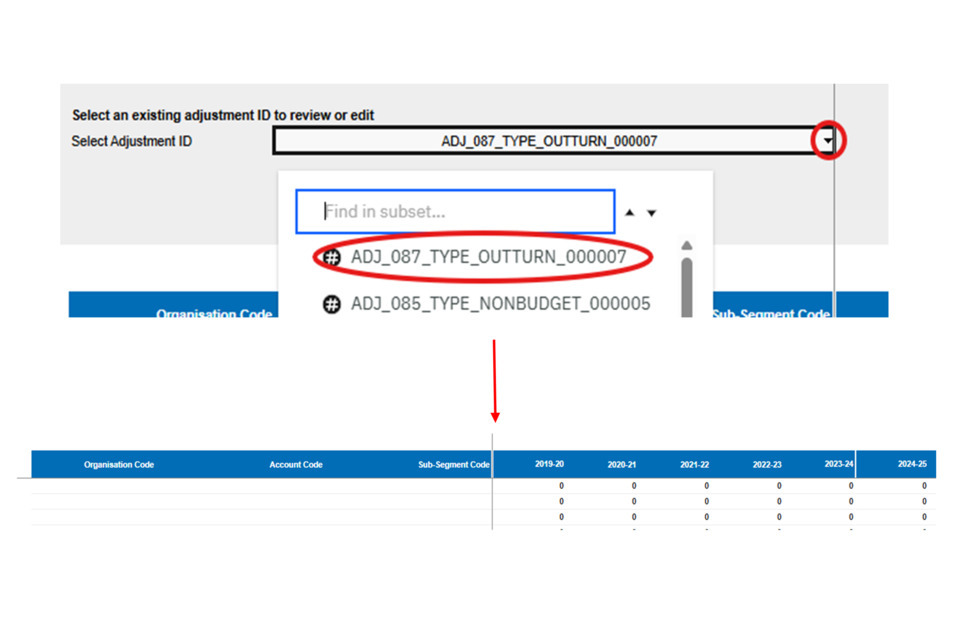The width and height of the screenshot is (960, 640).
Task: Click Sub-Segment Code header in lower table
Action: pyautogui.click(x=453, y=465)
